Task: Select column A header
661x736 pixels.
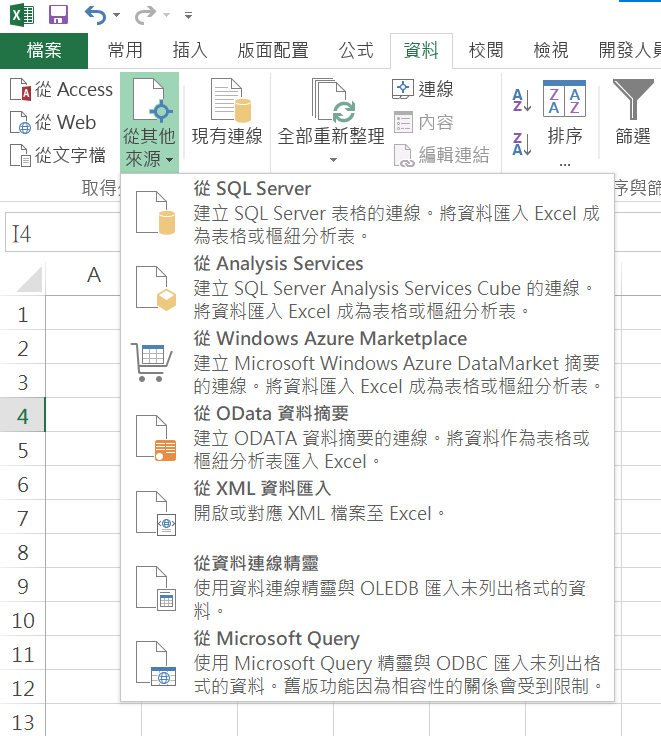Action: point(94,275)
